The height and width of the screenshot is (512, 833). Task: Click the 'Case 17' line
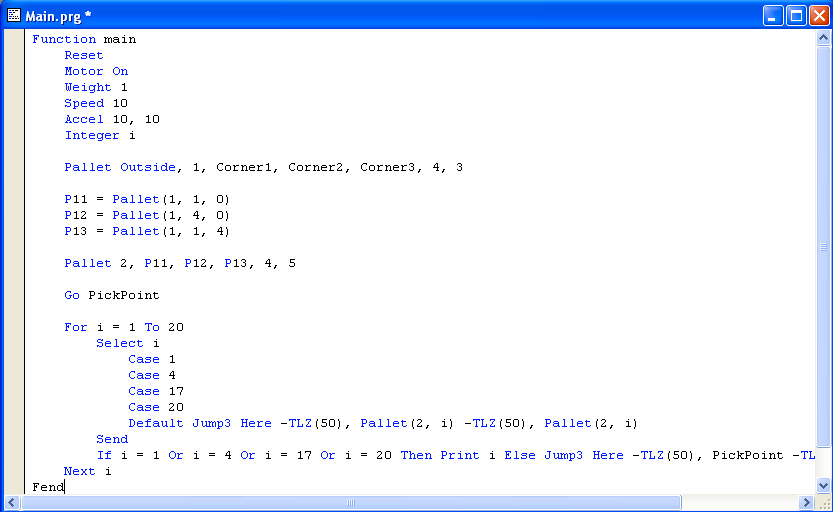tap(156, 390)
